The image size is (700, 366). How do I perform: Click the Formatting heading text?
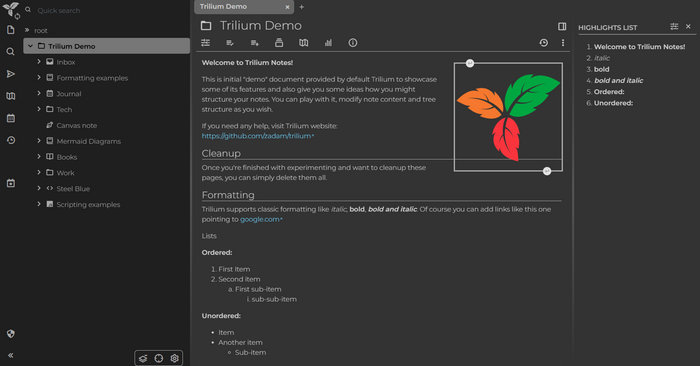pos(228,195)
